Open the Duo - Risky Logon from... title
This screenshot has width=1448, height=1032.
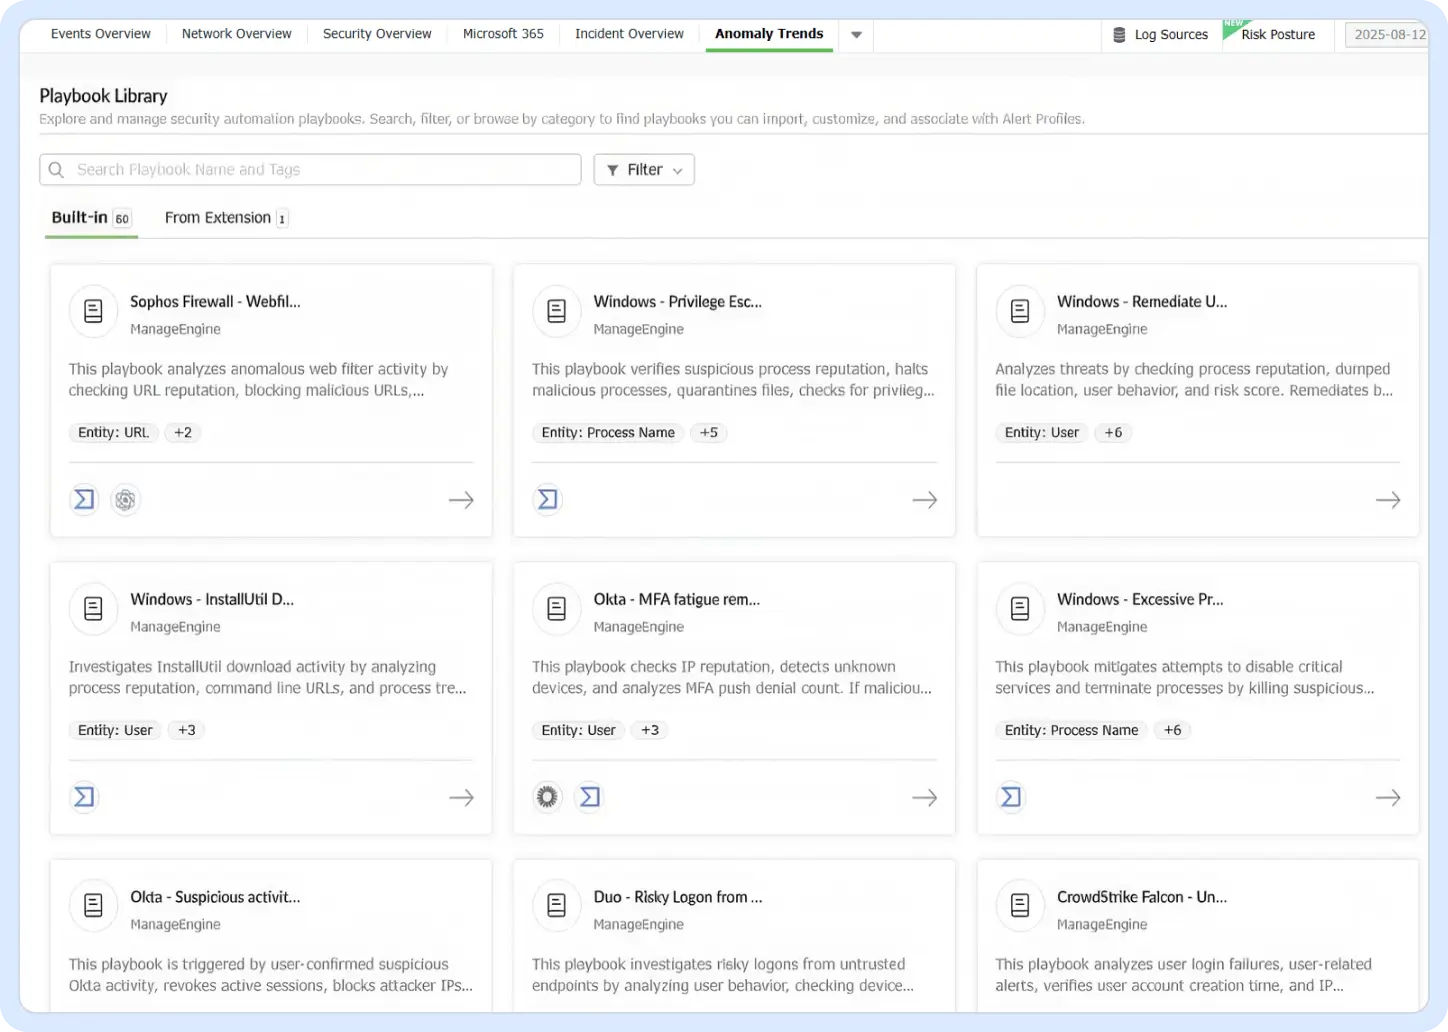coord(677,897)
